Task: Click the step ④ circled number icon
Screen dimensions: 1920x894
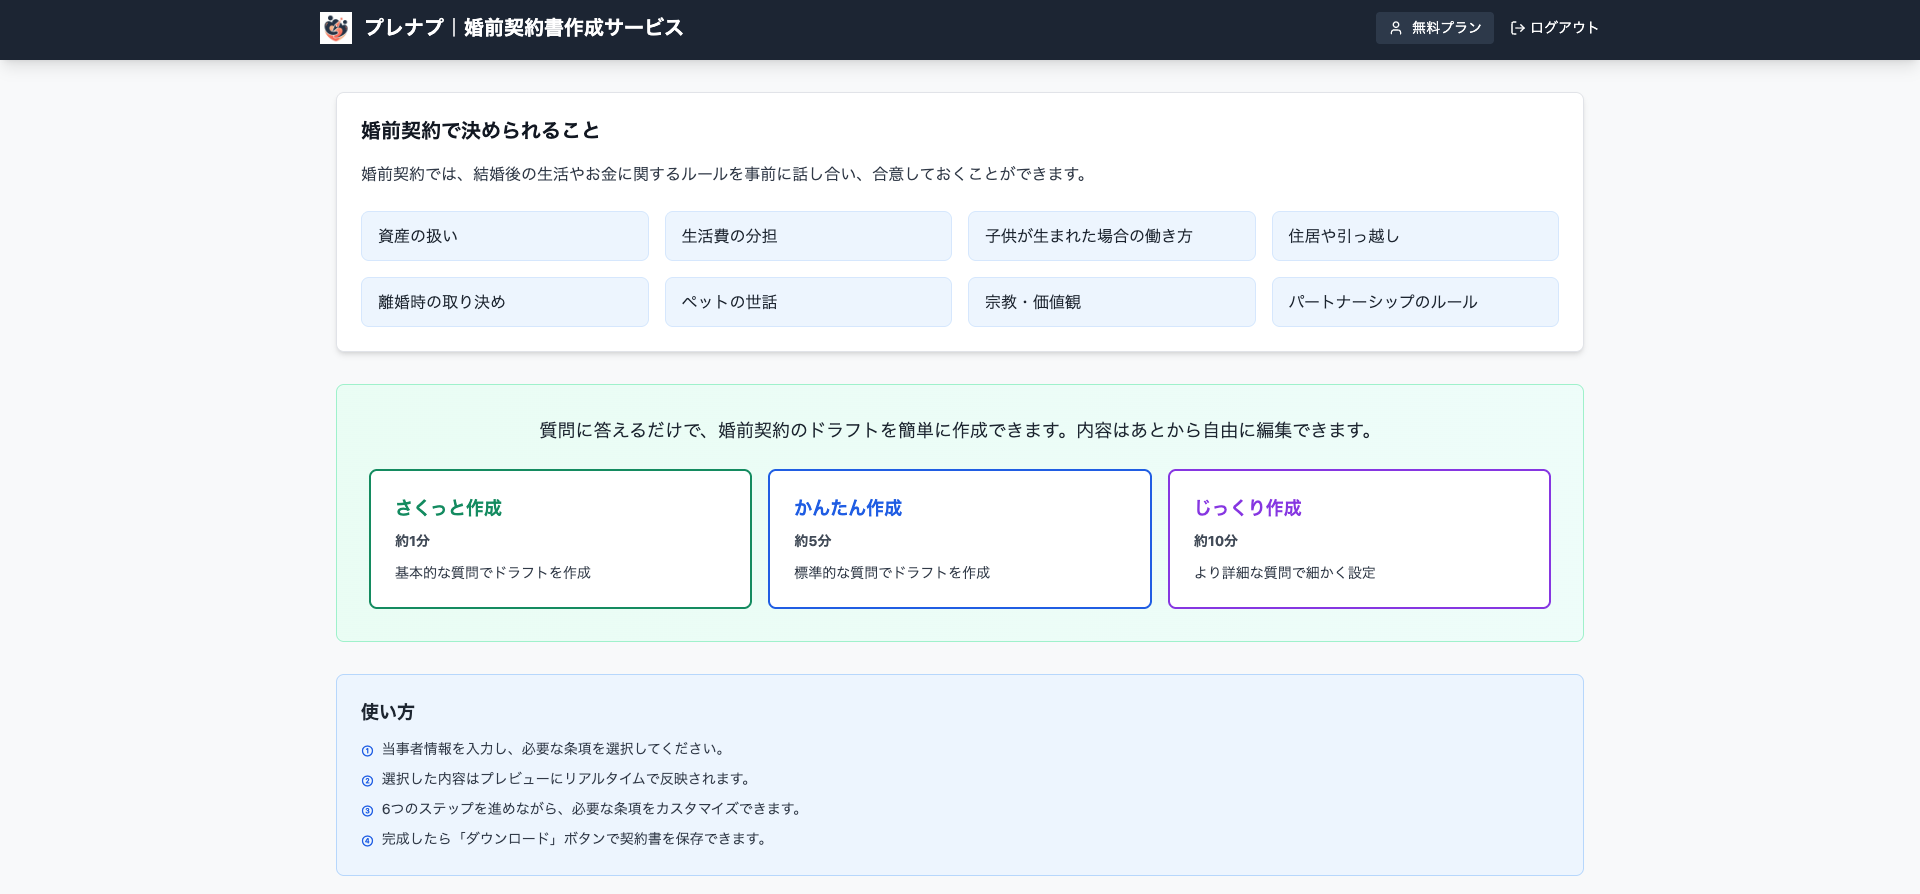Action: (x=367, y=841)
